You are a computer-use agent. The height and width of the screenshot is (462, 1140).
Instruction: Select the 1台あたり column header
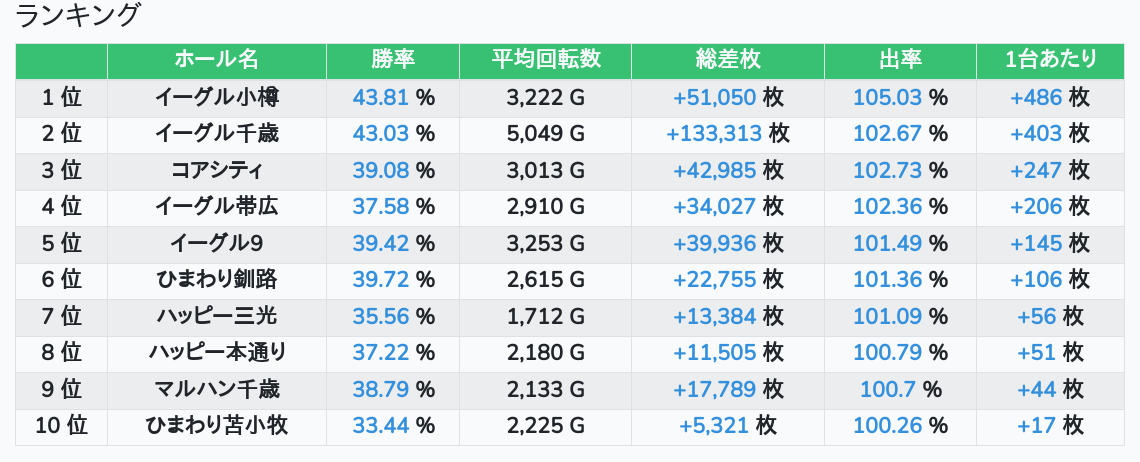point(1050,60)
